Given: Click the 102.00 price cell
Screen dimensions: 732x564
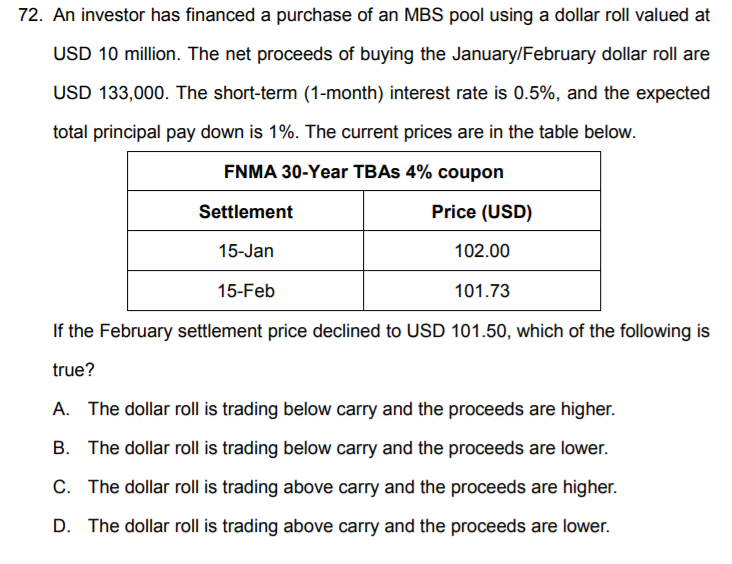Looking at the screenshot, I should coord(481,251).
